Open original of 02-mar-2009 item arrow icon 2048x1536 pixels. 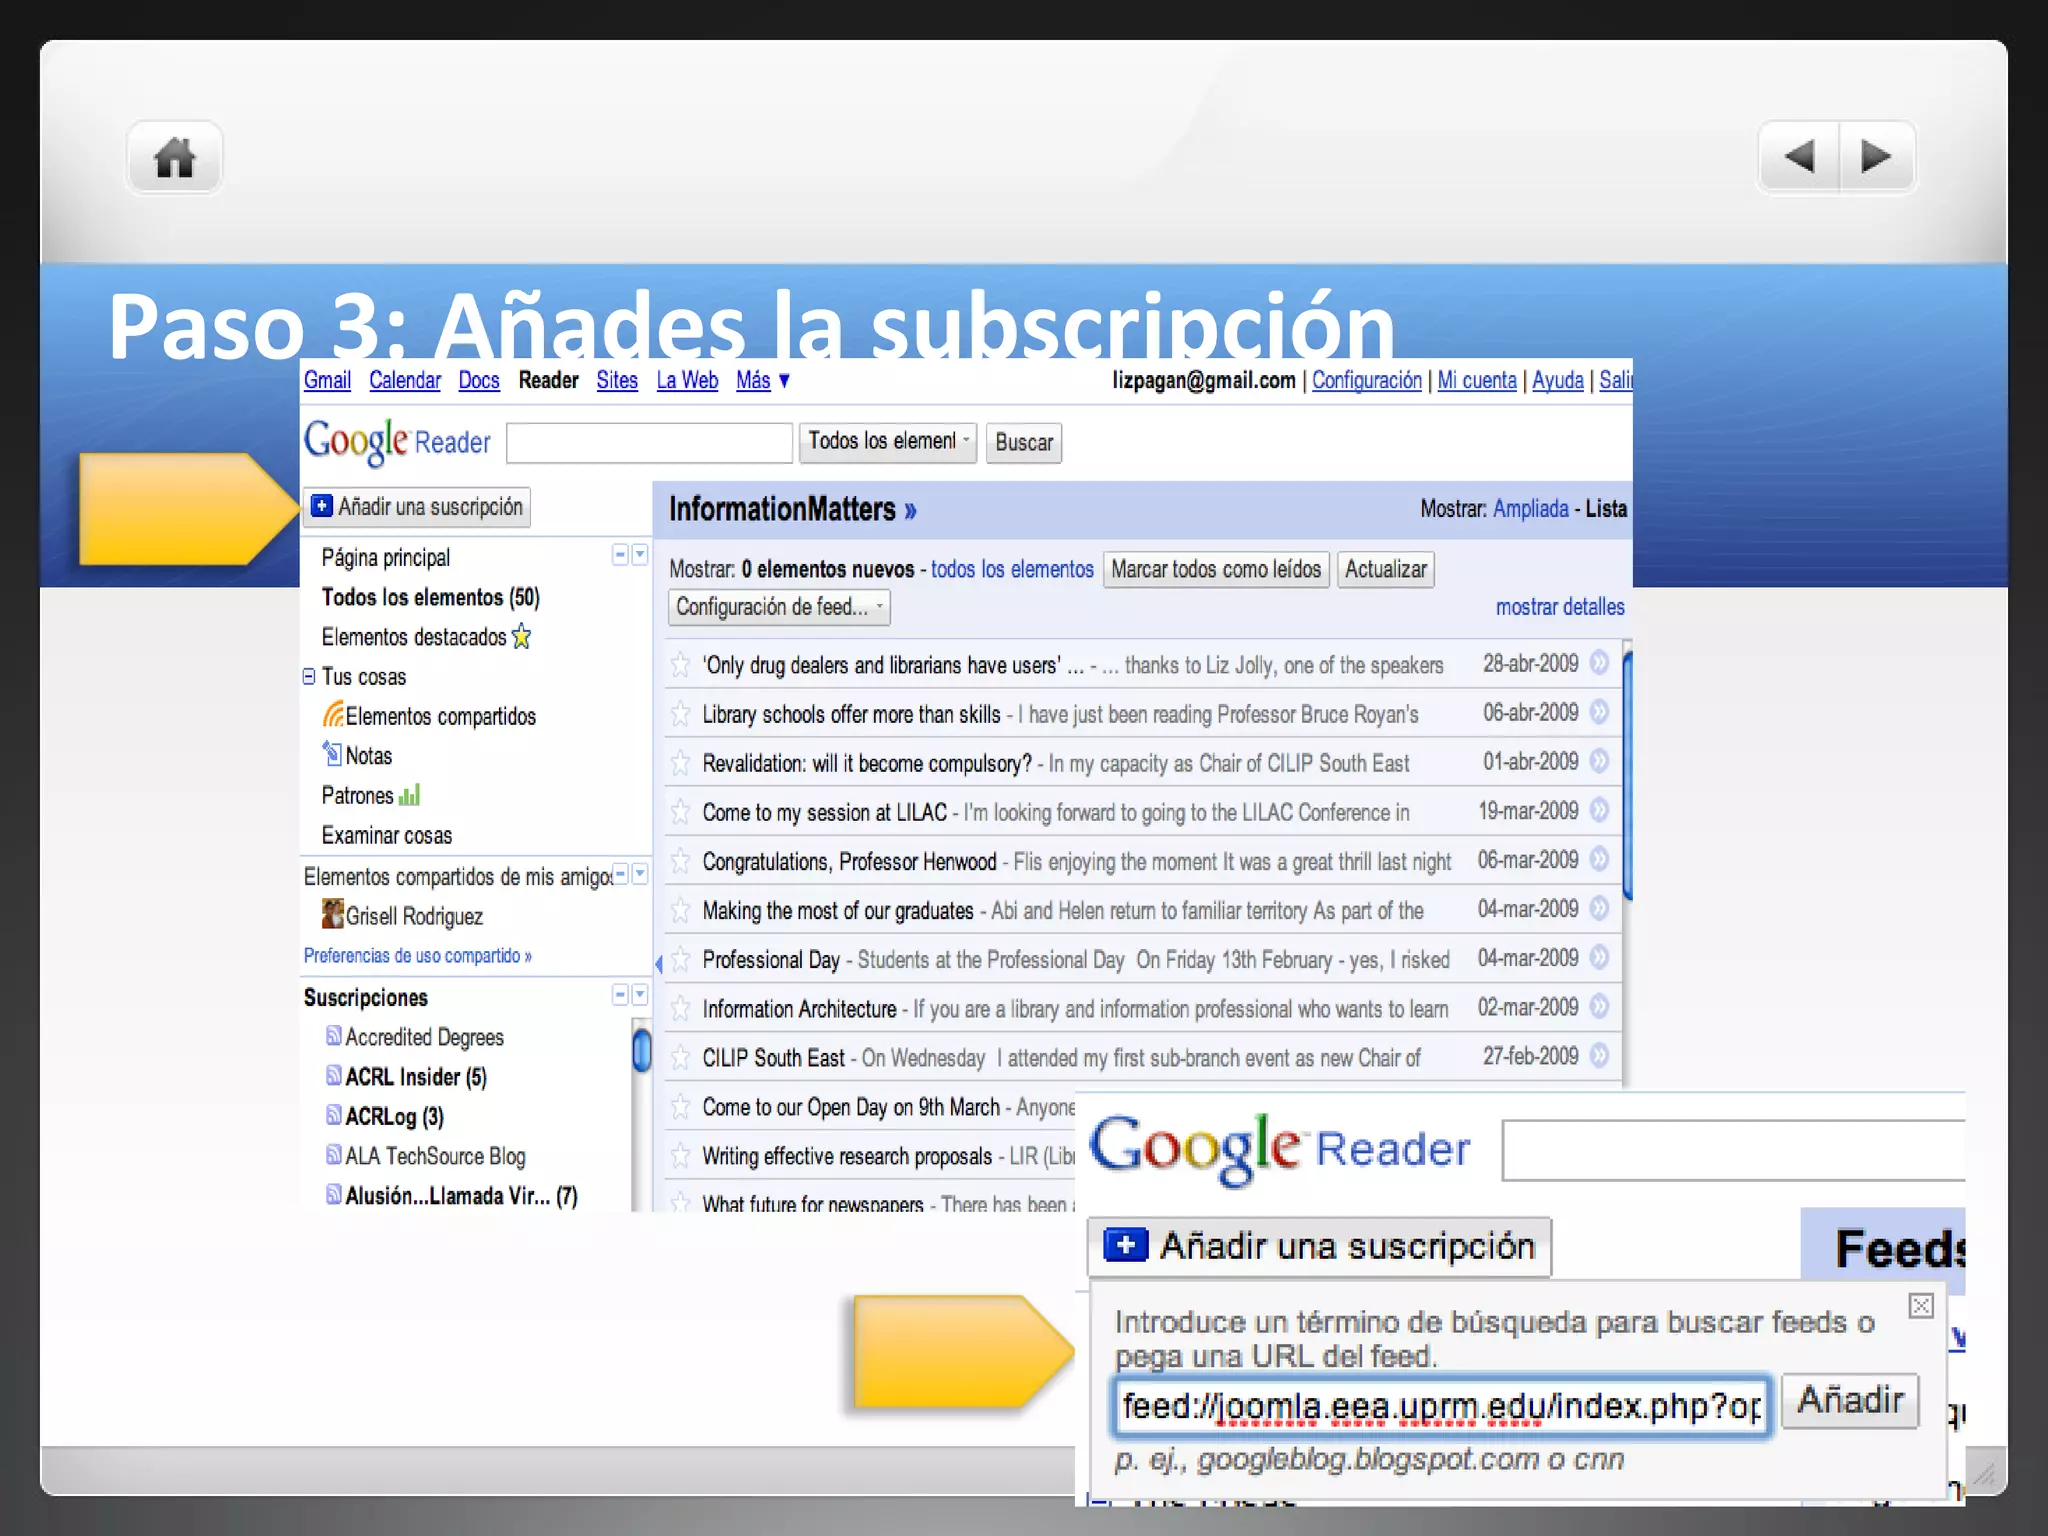1599,1006
